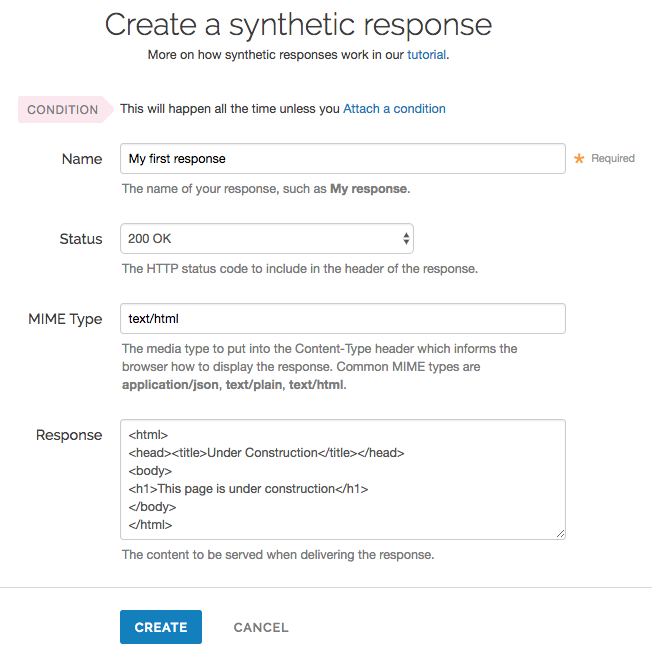Viewport: 652px width, 660px height.
Task: Click the HTTP status code help text
Action: (299, 268)
